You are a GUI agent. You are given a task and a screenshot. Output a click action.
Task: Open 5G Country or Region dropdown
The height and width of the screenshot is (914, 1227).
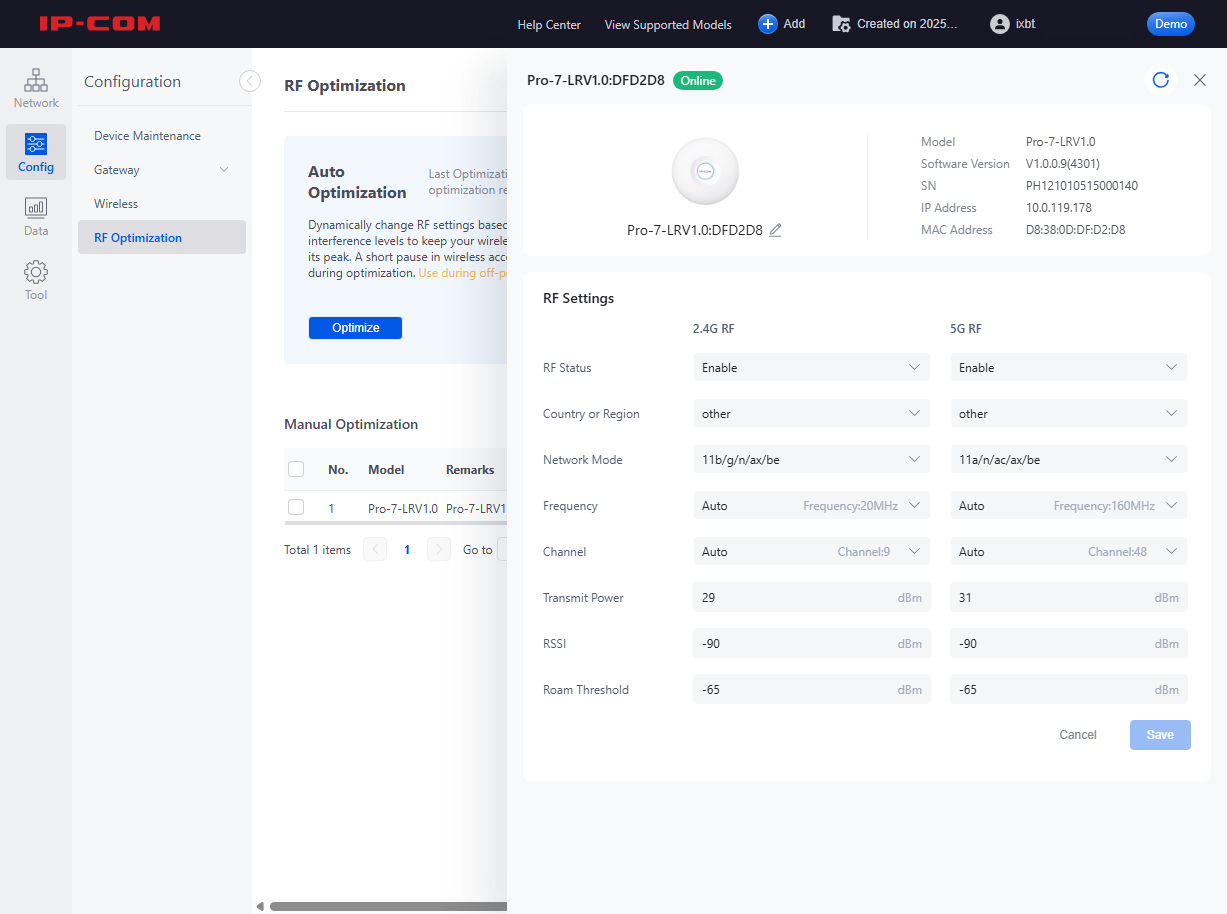click(1069, 414)
